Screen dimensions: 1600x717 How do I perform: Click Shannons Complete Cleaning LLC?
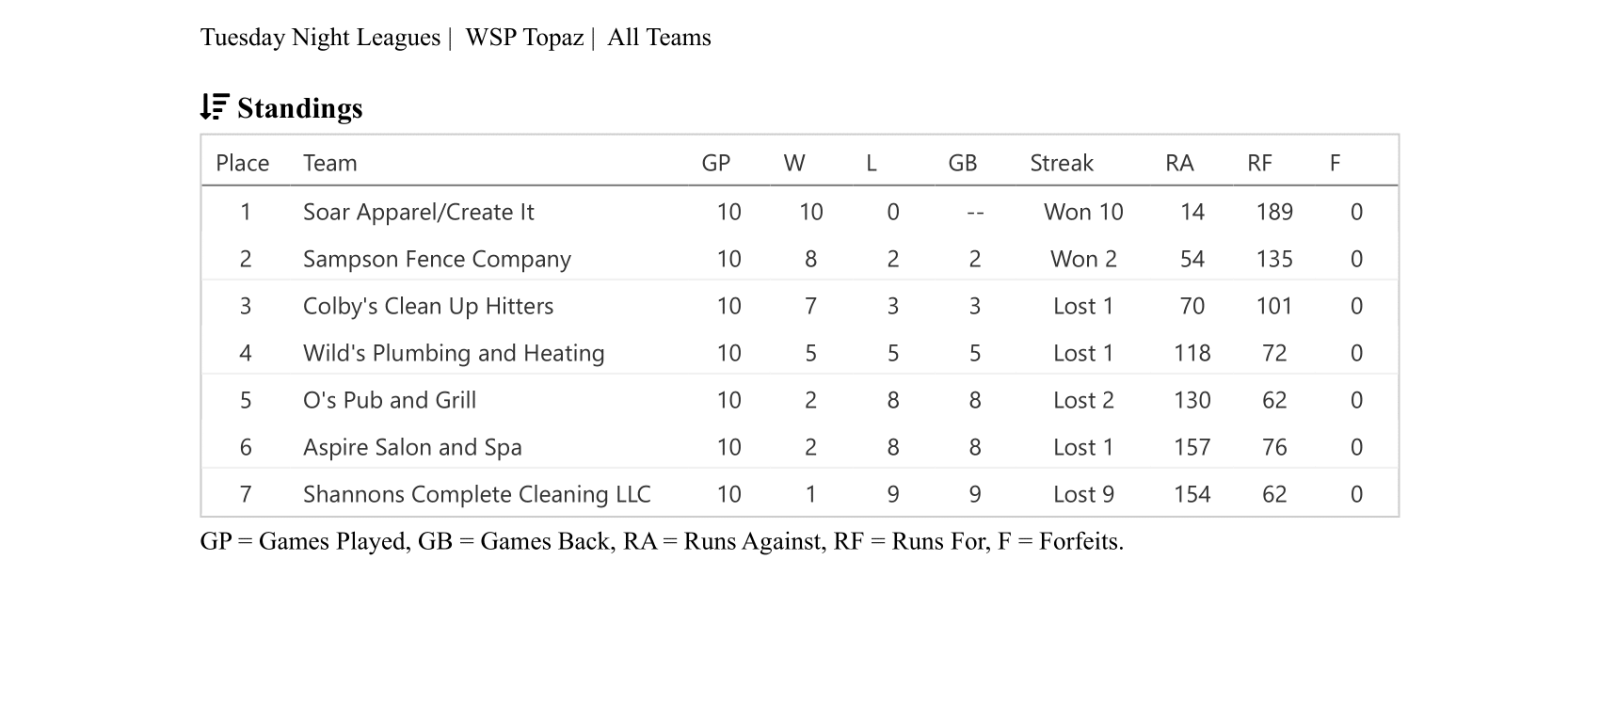click(x=476, y=494)
